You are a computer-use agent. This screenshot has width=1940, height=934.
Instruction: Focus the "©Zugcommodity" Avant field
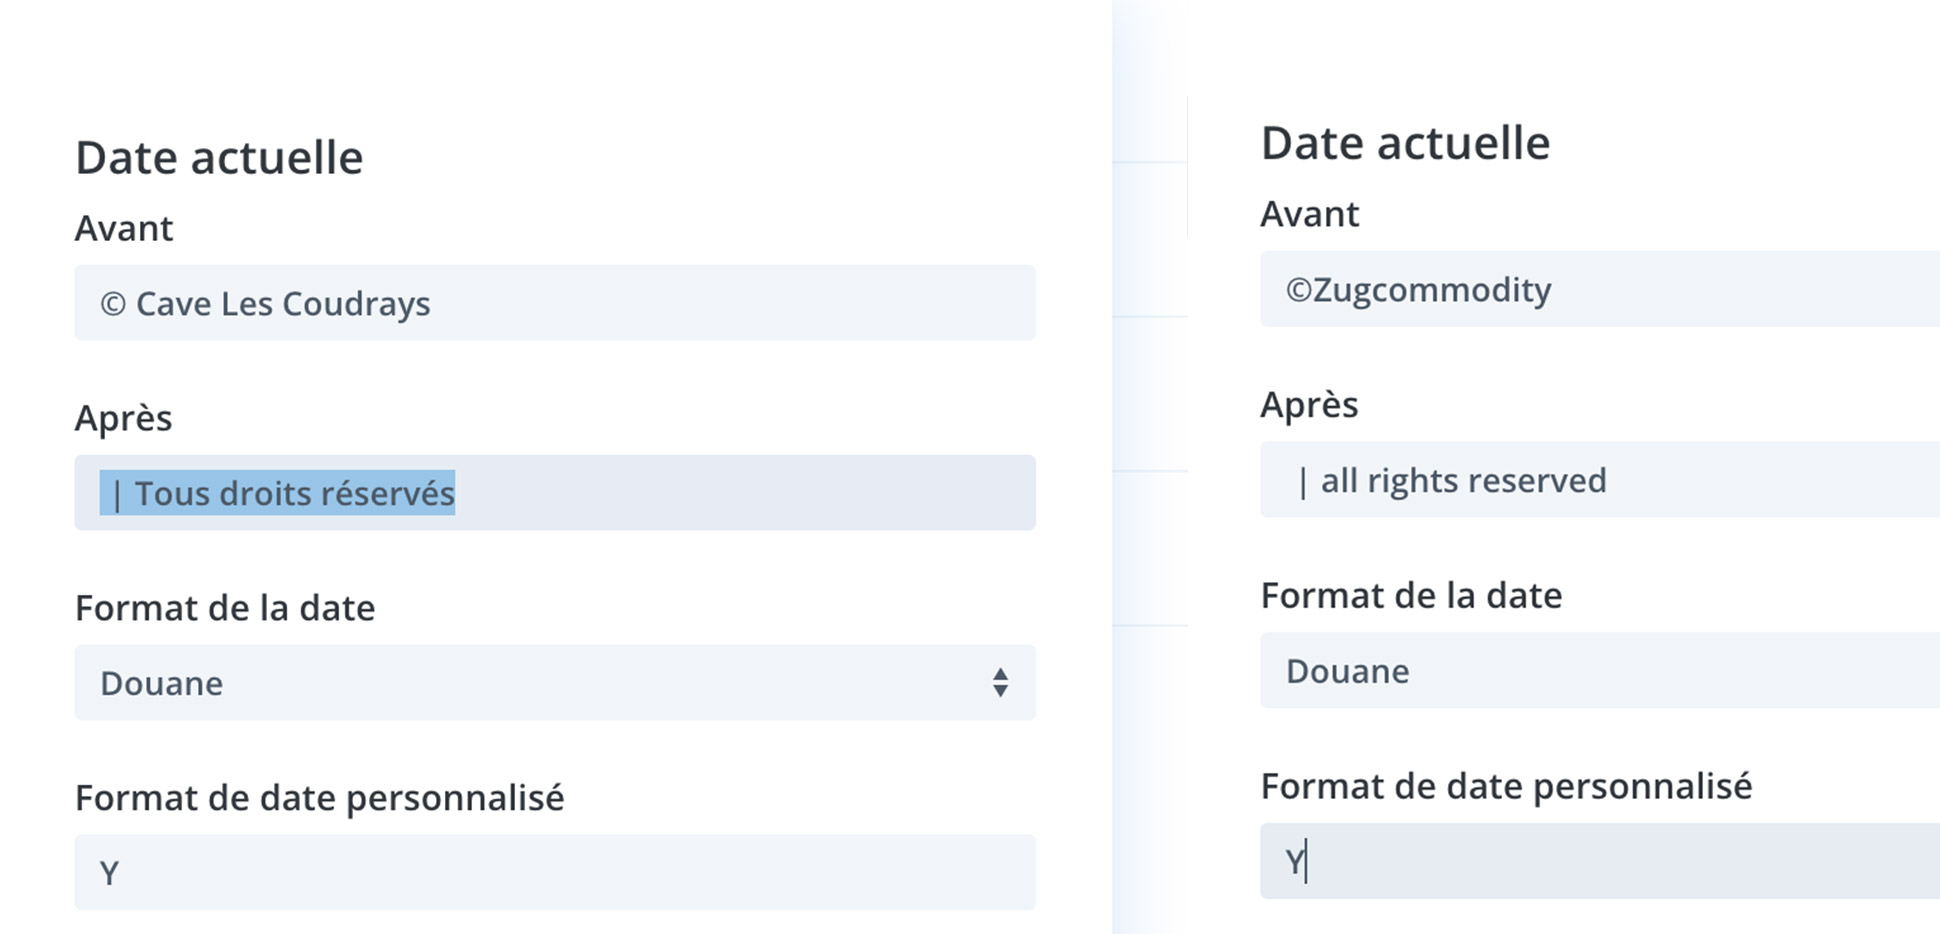pyautogui.click(x=1598, y=290)
